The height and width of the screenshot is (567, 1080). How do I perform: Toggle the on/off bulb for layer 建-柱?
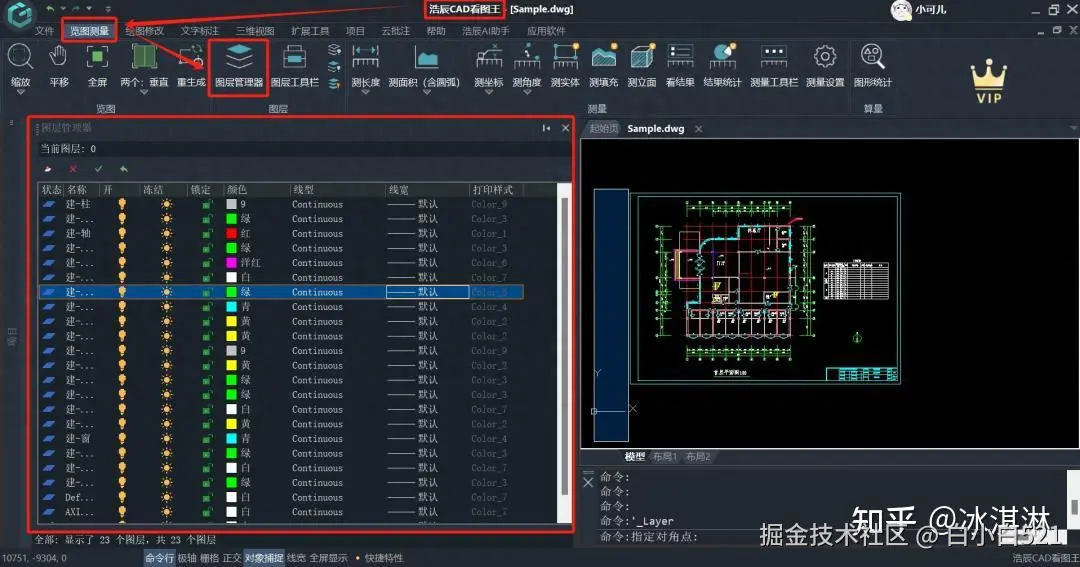point(122,204)
